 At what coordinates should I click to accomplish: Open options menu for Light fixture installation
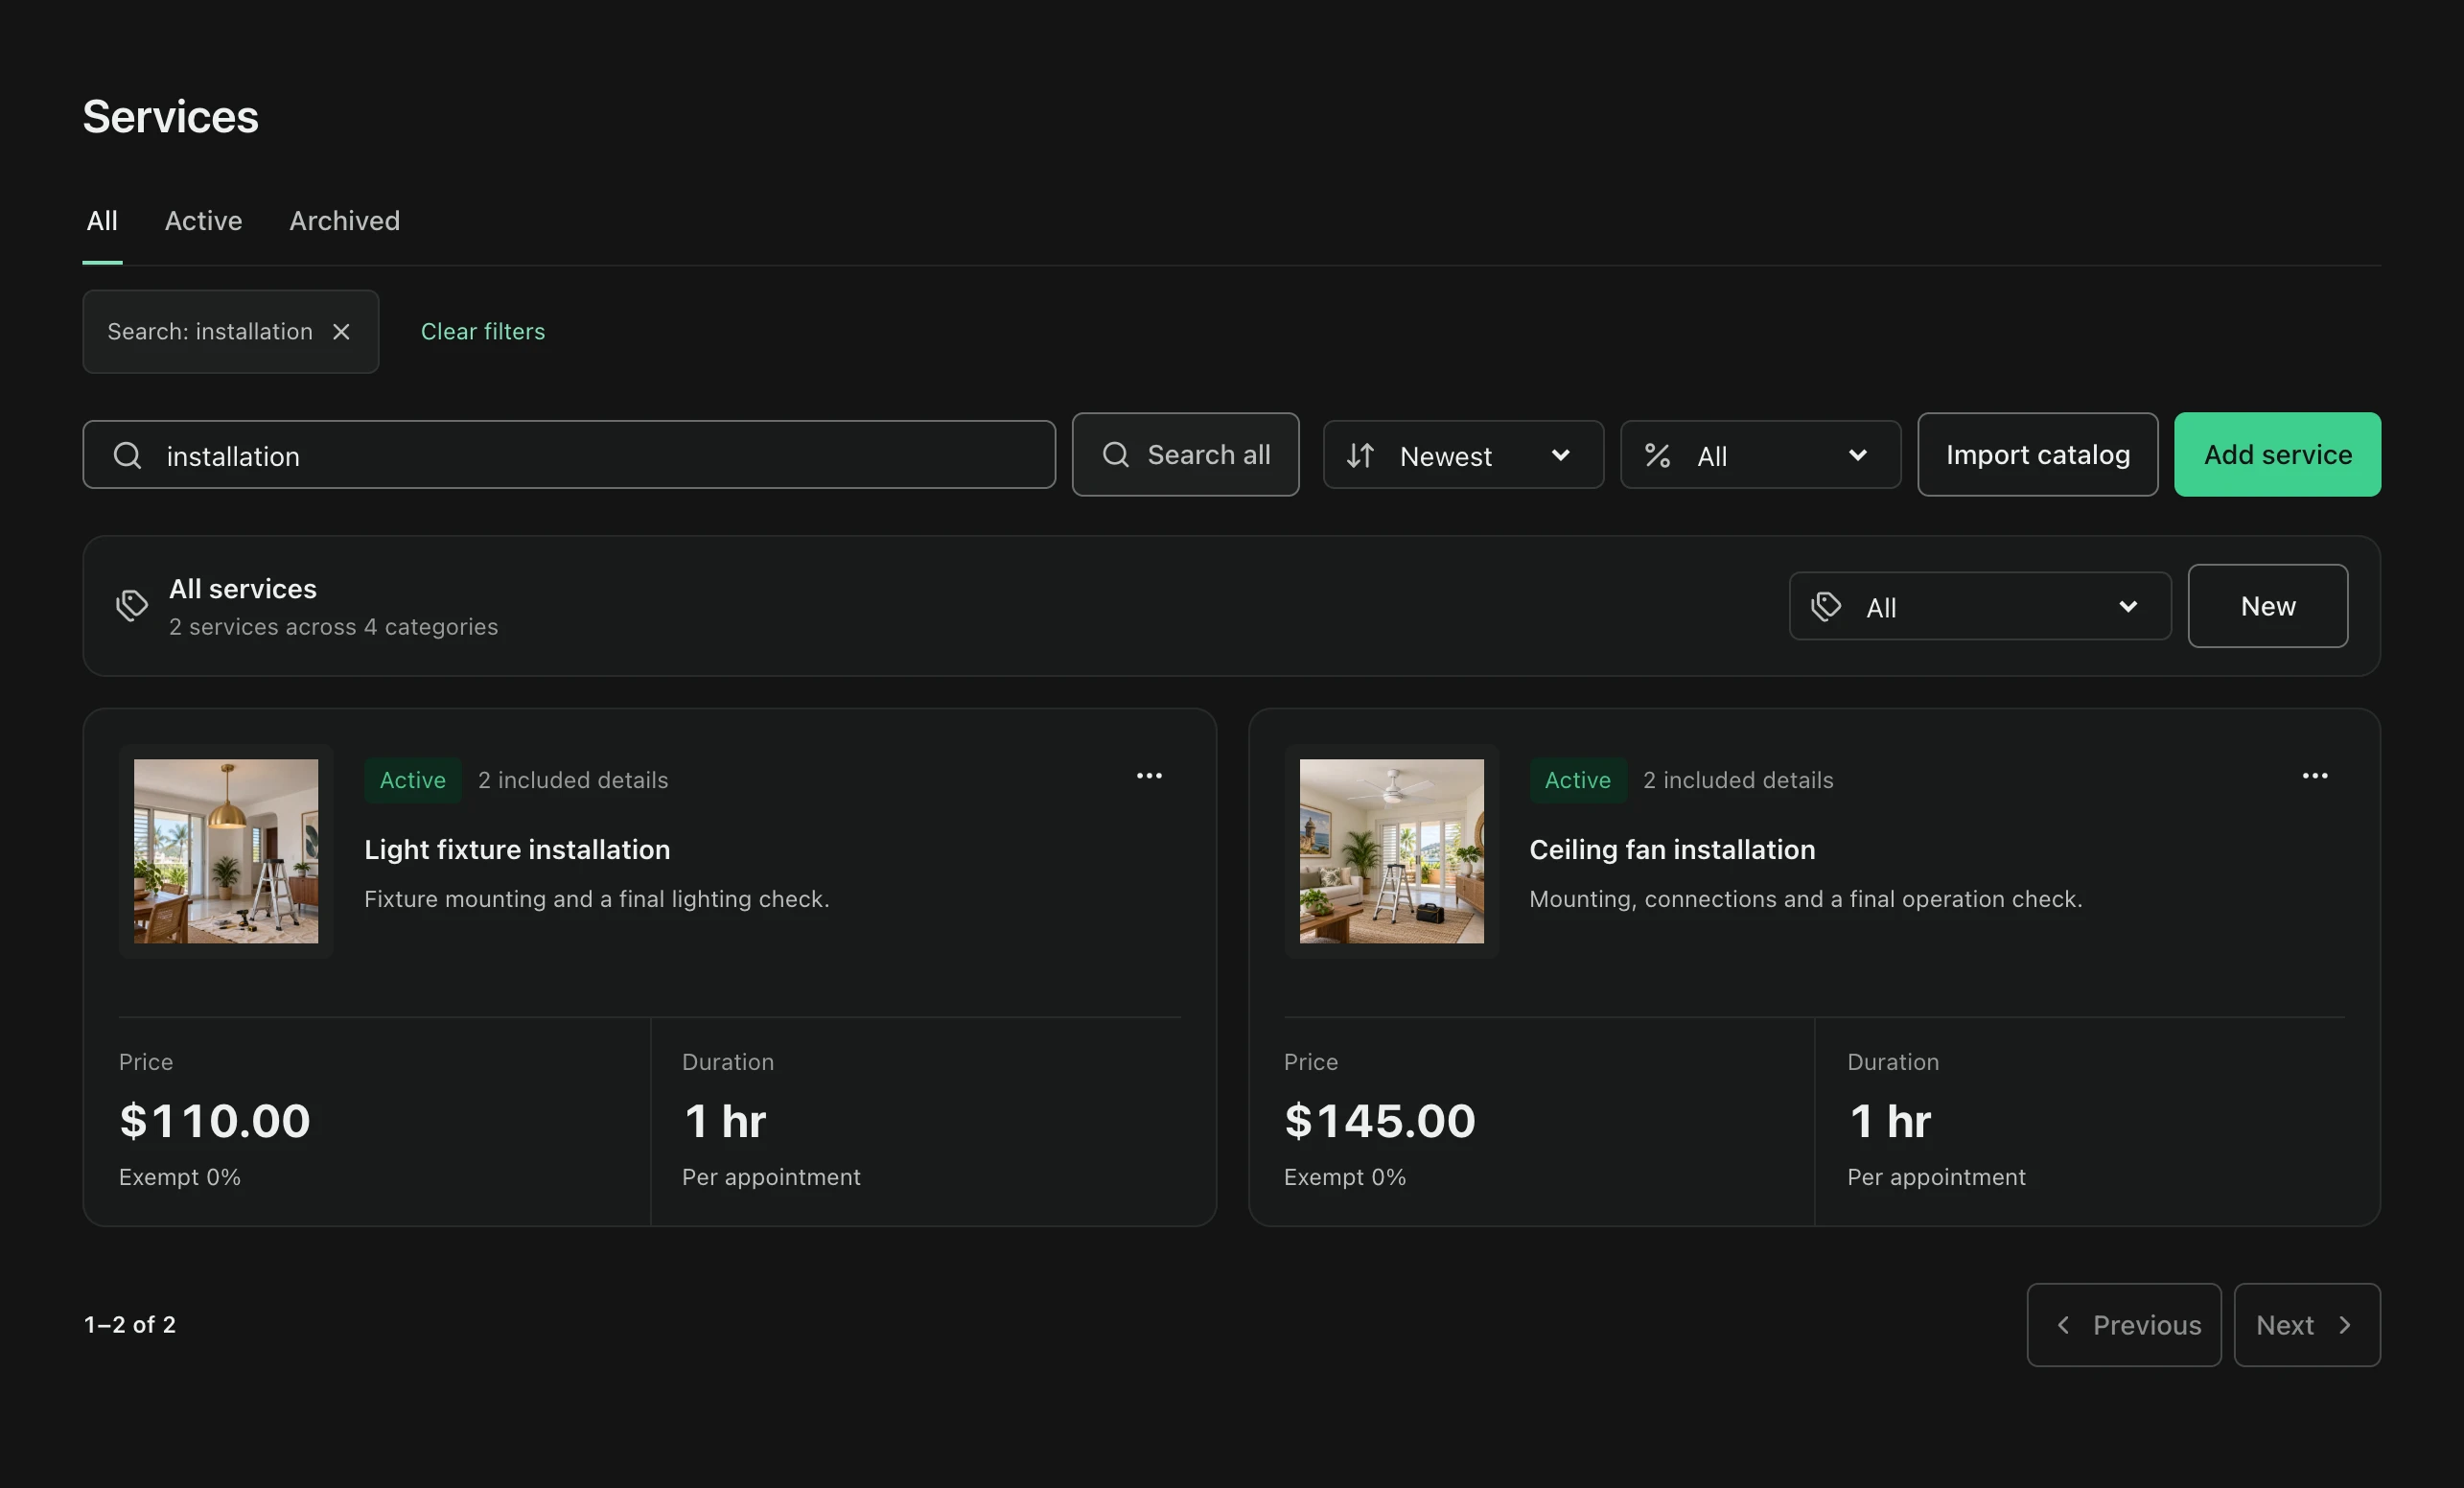pos(1149,776)
